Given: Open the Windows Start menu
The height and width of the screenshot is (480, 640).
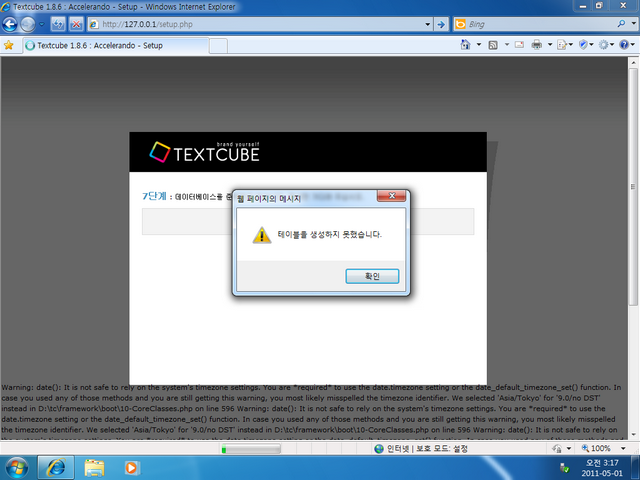Looking at the screenshot, I should pyautogui.click(x=17, y=468).
